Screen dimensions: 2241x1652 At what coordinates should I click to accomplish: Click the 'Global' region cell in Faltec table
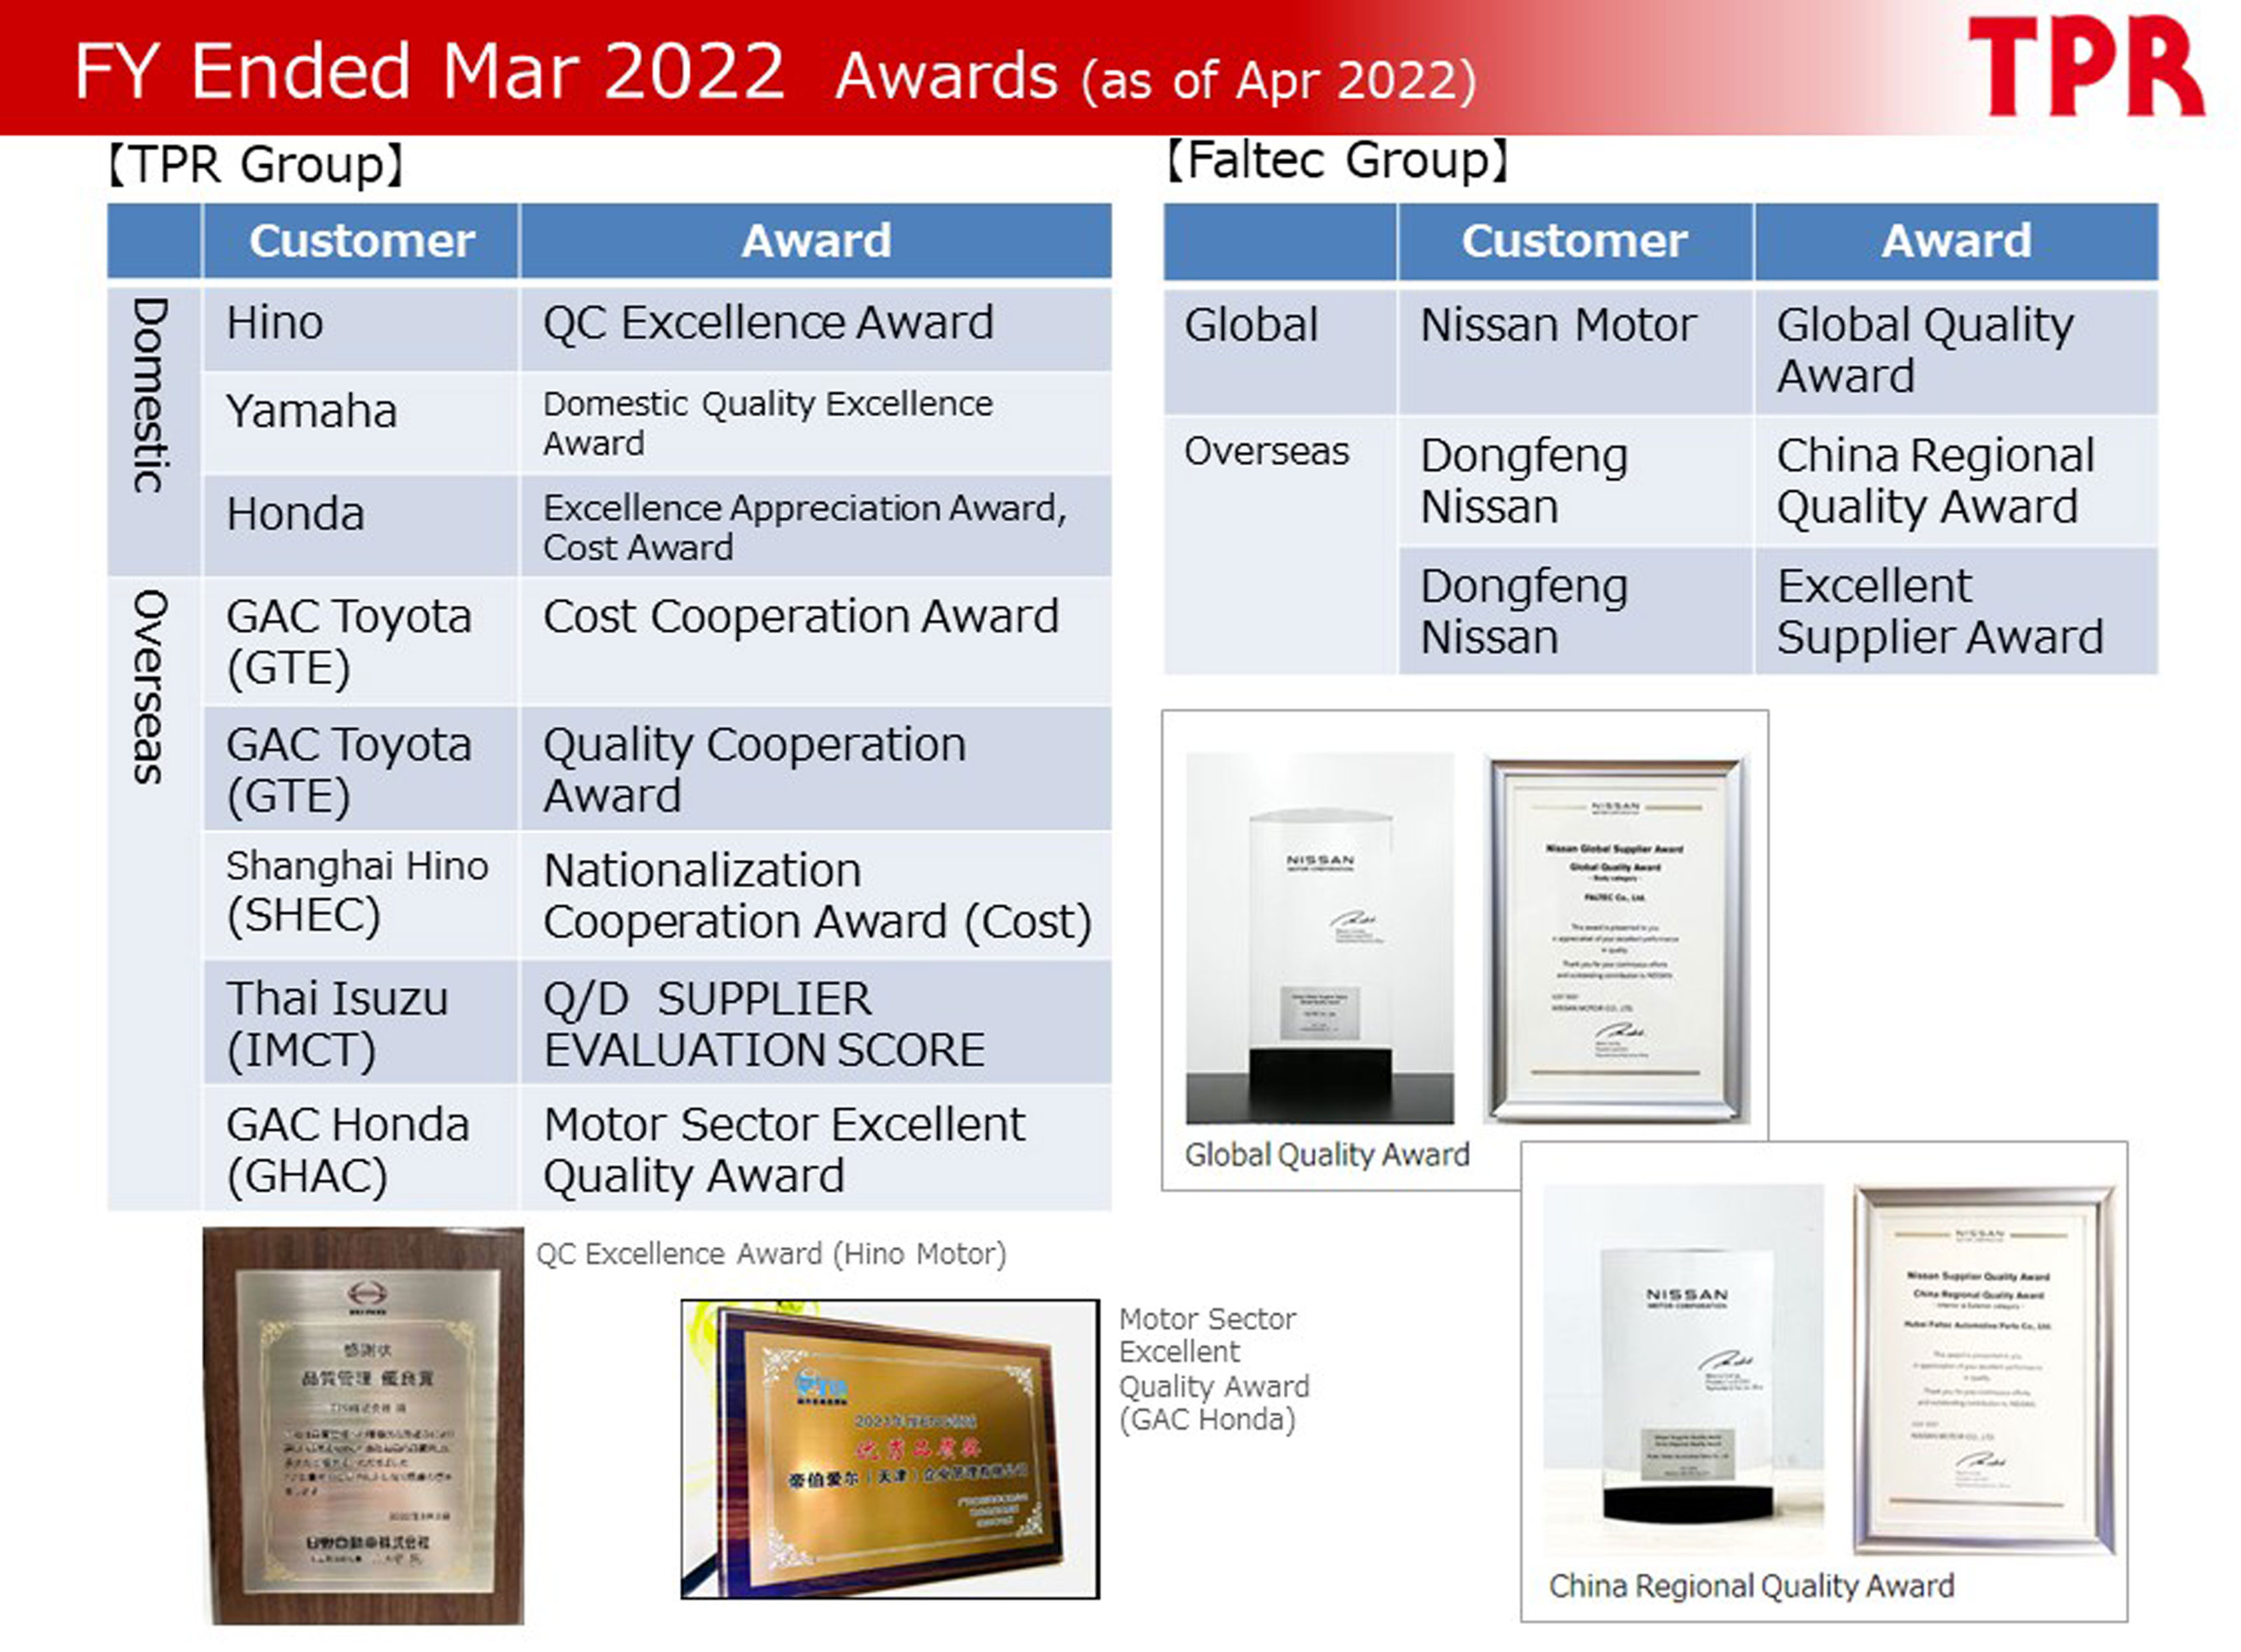(x=1279, y=352)
